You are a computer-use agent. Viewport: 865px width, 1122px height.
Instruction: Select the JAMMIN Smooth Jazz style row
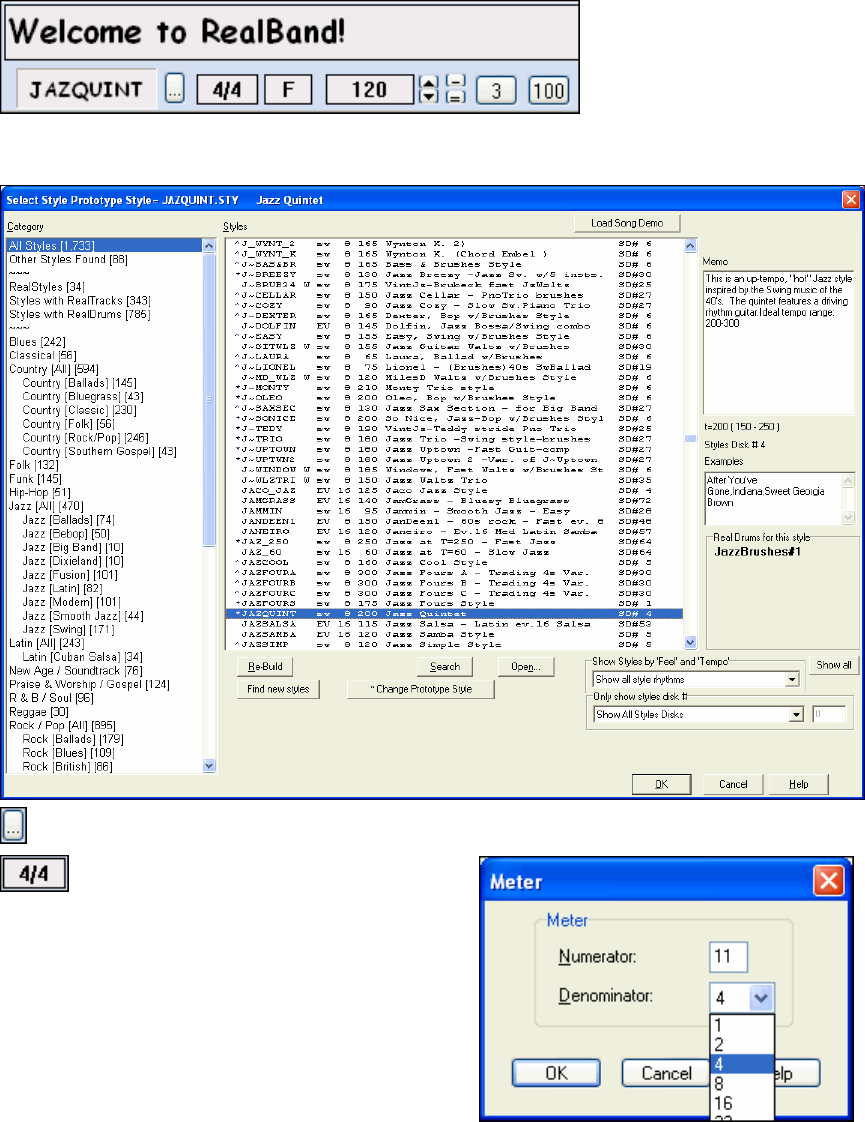click(x=454, y=511)
